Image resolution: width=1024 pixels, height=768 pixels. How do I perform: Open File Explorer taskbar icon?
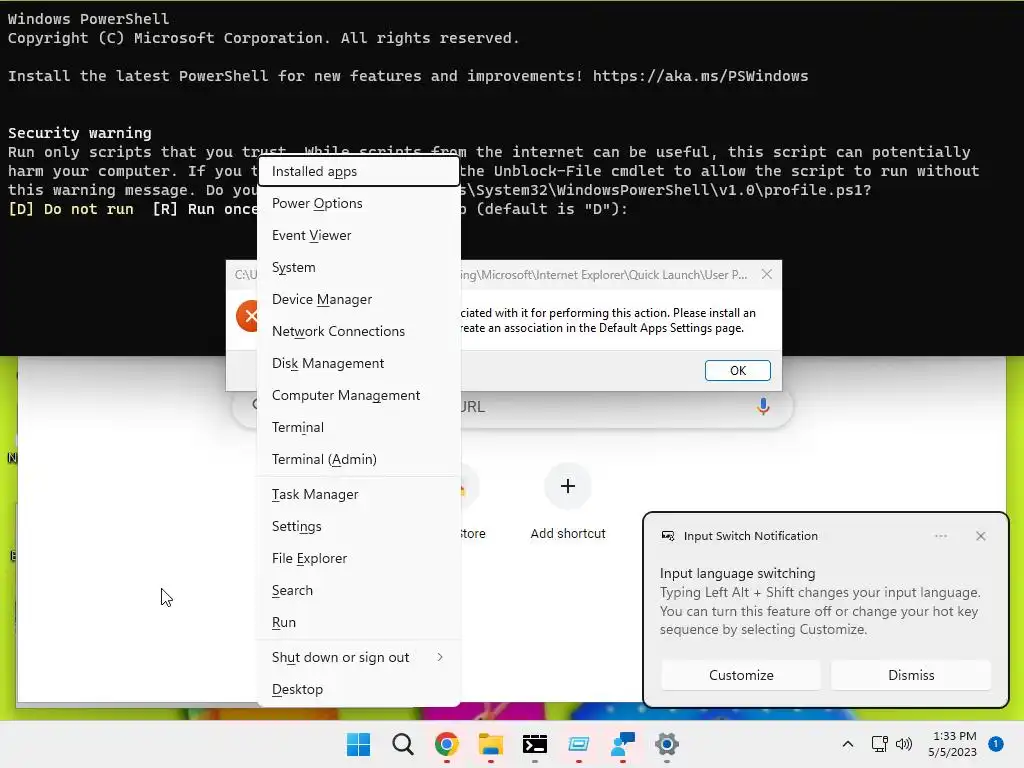click(x=490, y=744)
